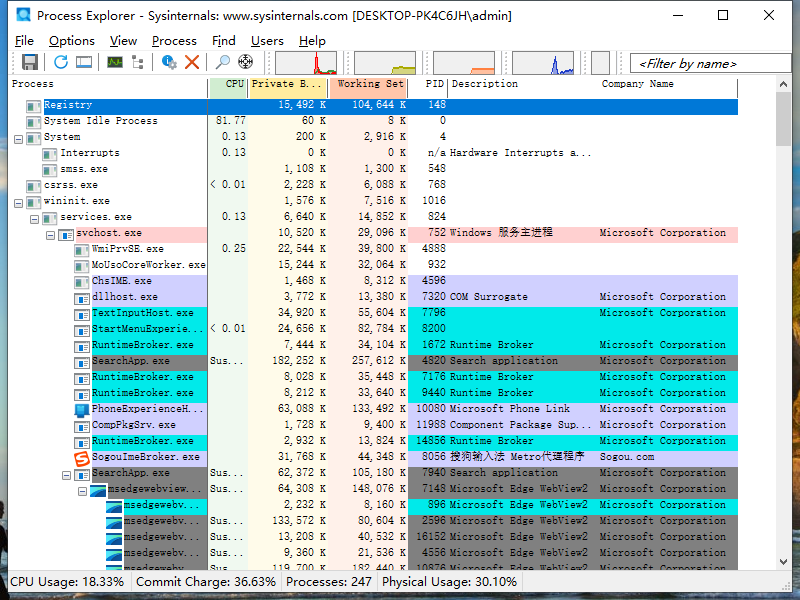This screenshot has height=600, width=800.
Task: Click the physical memory history graph
Action: click(464, 63)
